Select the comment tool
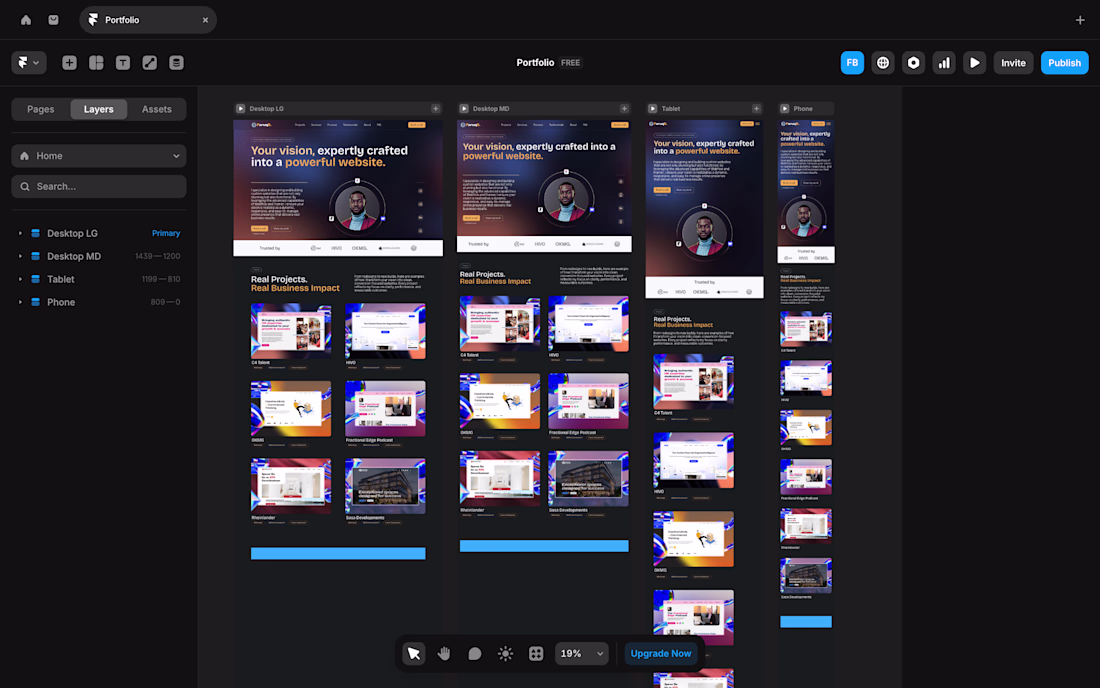This screenshot has height=688, width=1100. [x=475, y=654]
